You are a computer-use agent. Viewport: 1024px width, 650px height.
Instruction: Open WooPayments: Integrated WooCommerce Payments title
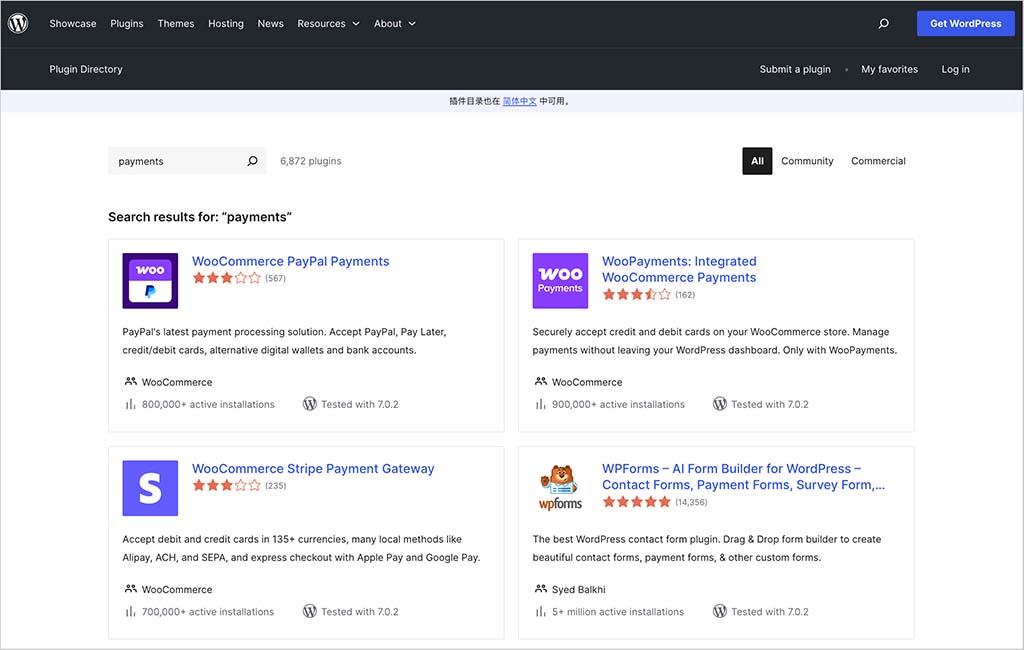[679, 269]
